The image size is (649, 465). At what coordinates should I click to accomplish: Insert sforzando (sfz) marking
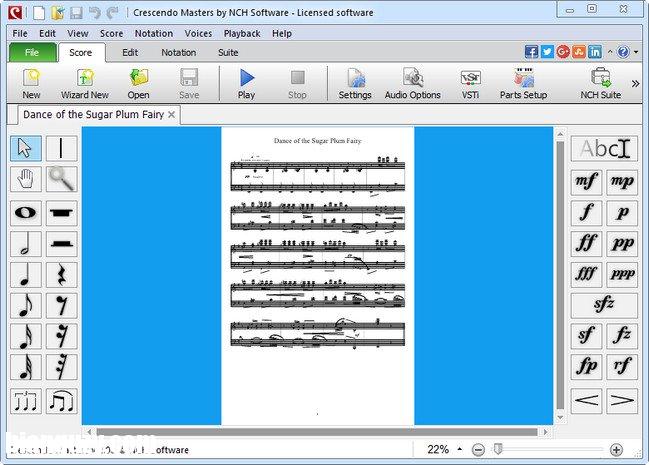pyautogui.click(x=604, y=305)
